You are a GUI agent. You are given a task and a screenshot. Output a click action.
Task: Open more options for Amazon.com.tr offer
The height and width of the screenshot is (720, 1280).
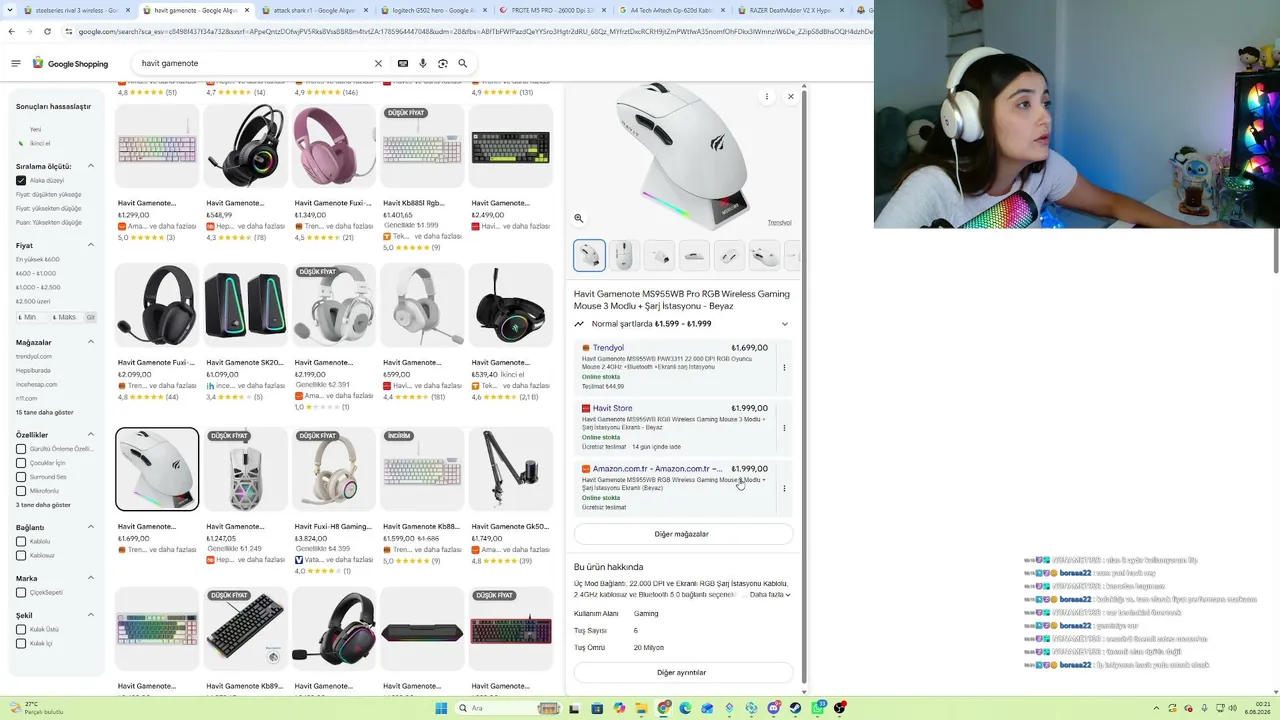click(784, 488)
